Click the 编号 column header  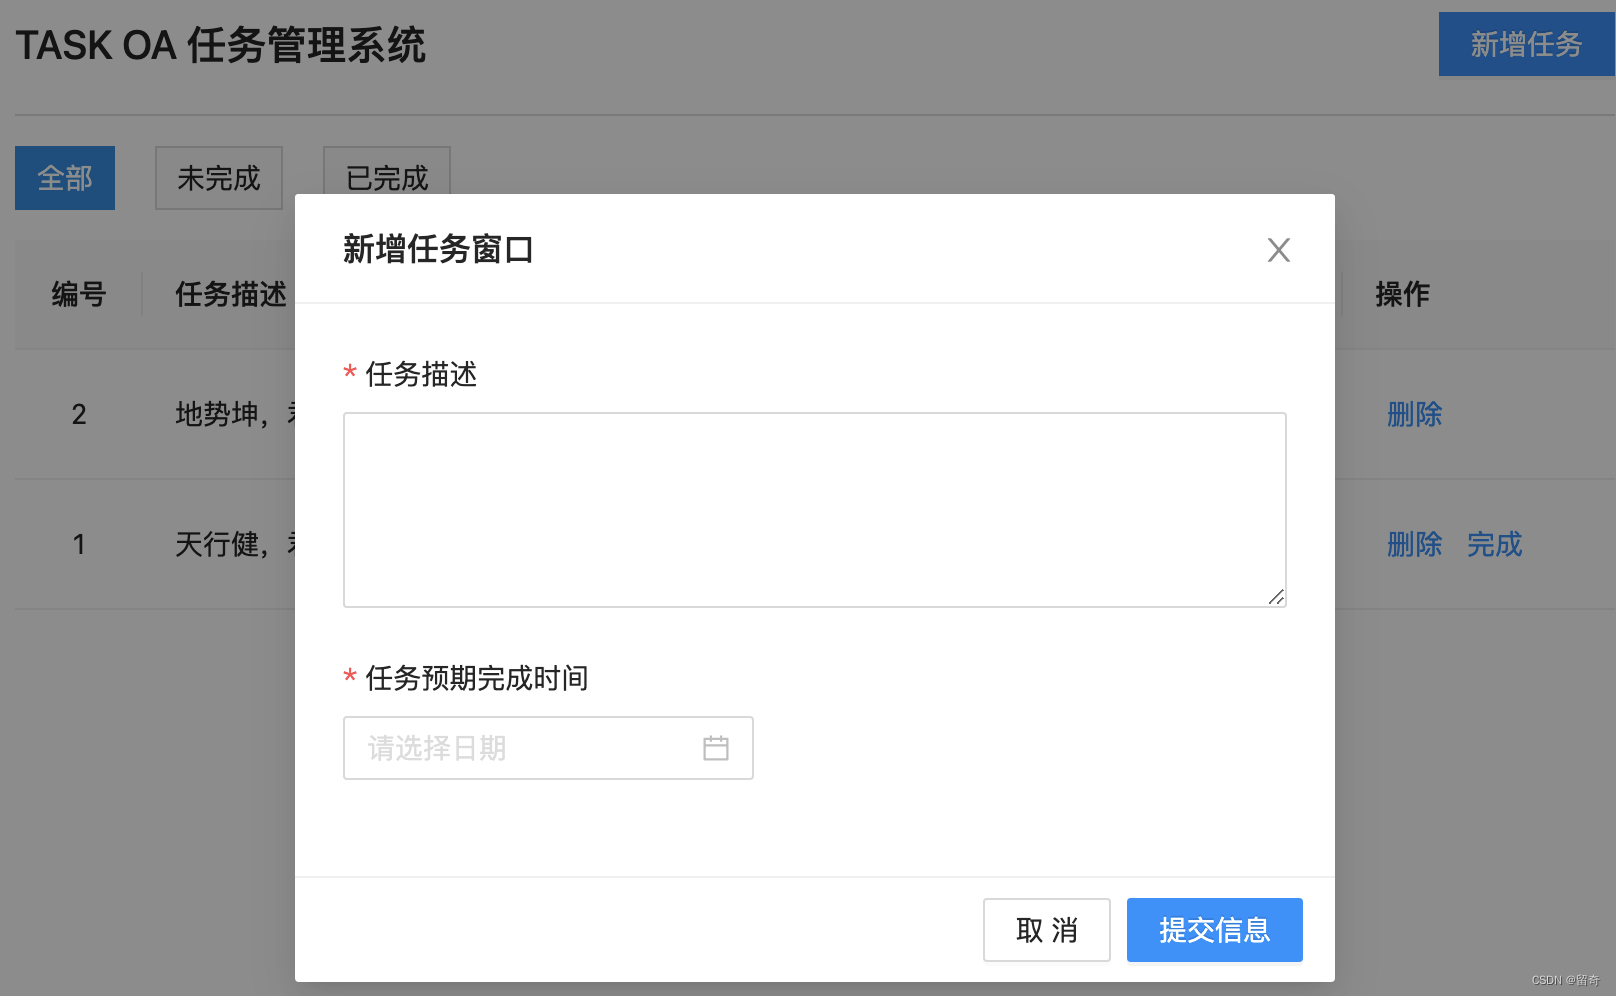(79, 294)
